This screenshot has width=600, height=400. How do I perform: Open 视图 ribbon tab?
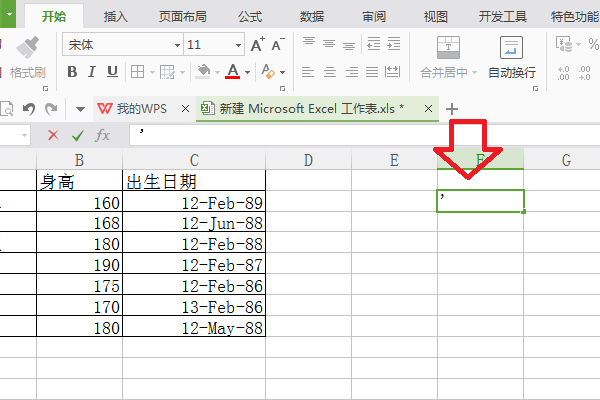pos(435,16)
